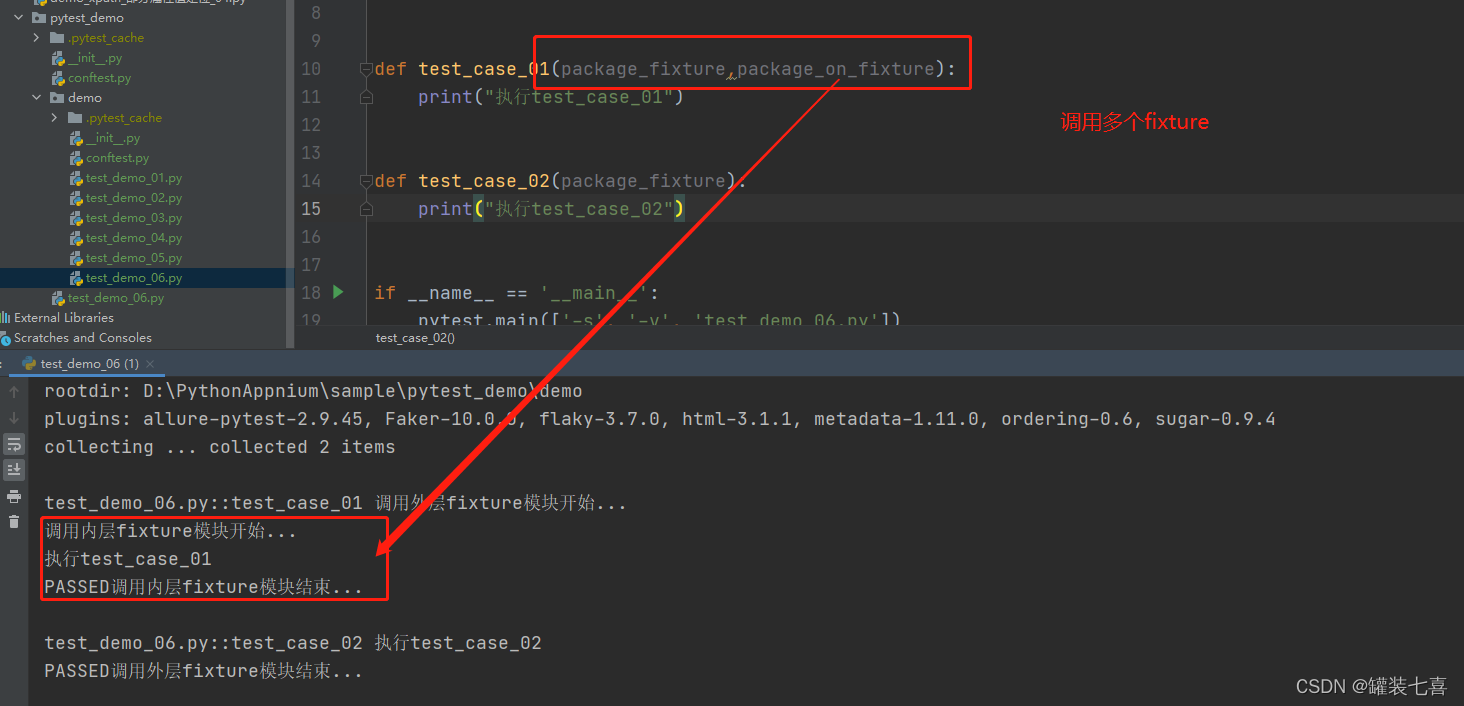
Task: Clear console output with the trash icon
Action: (14, 521)
